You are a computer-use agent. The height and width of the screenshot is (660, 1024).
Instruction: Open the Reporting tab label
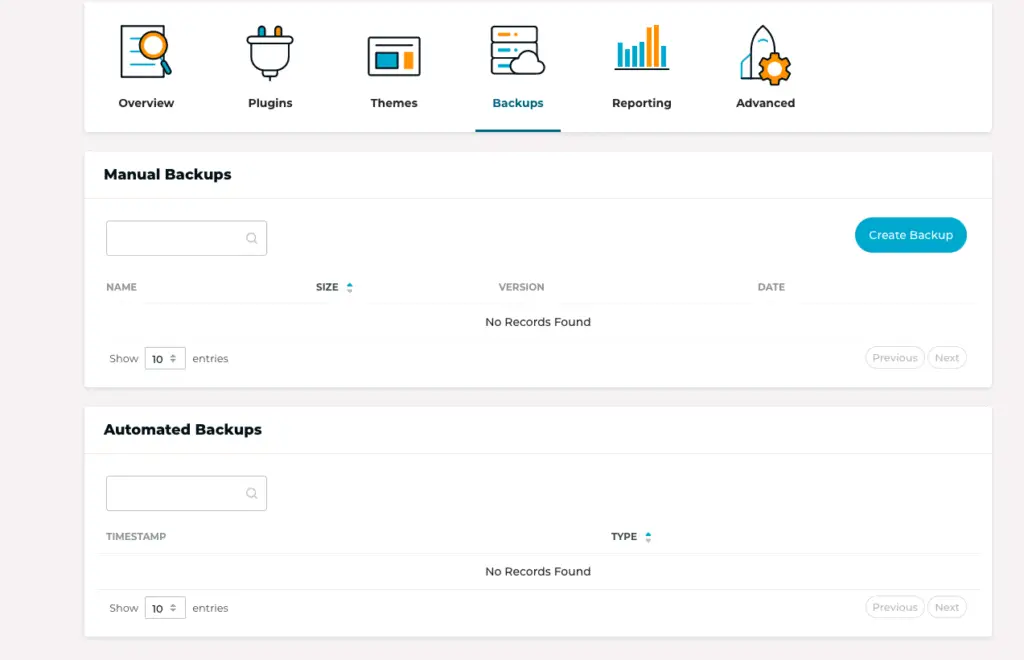(641, 103)
